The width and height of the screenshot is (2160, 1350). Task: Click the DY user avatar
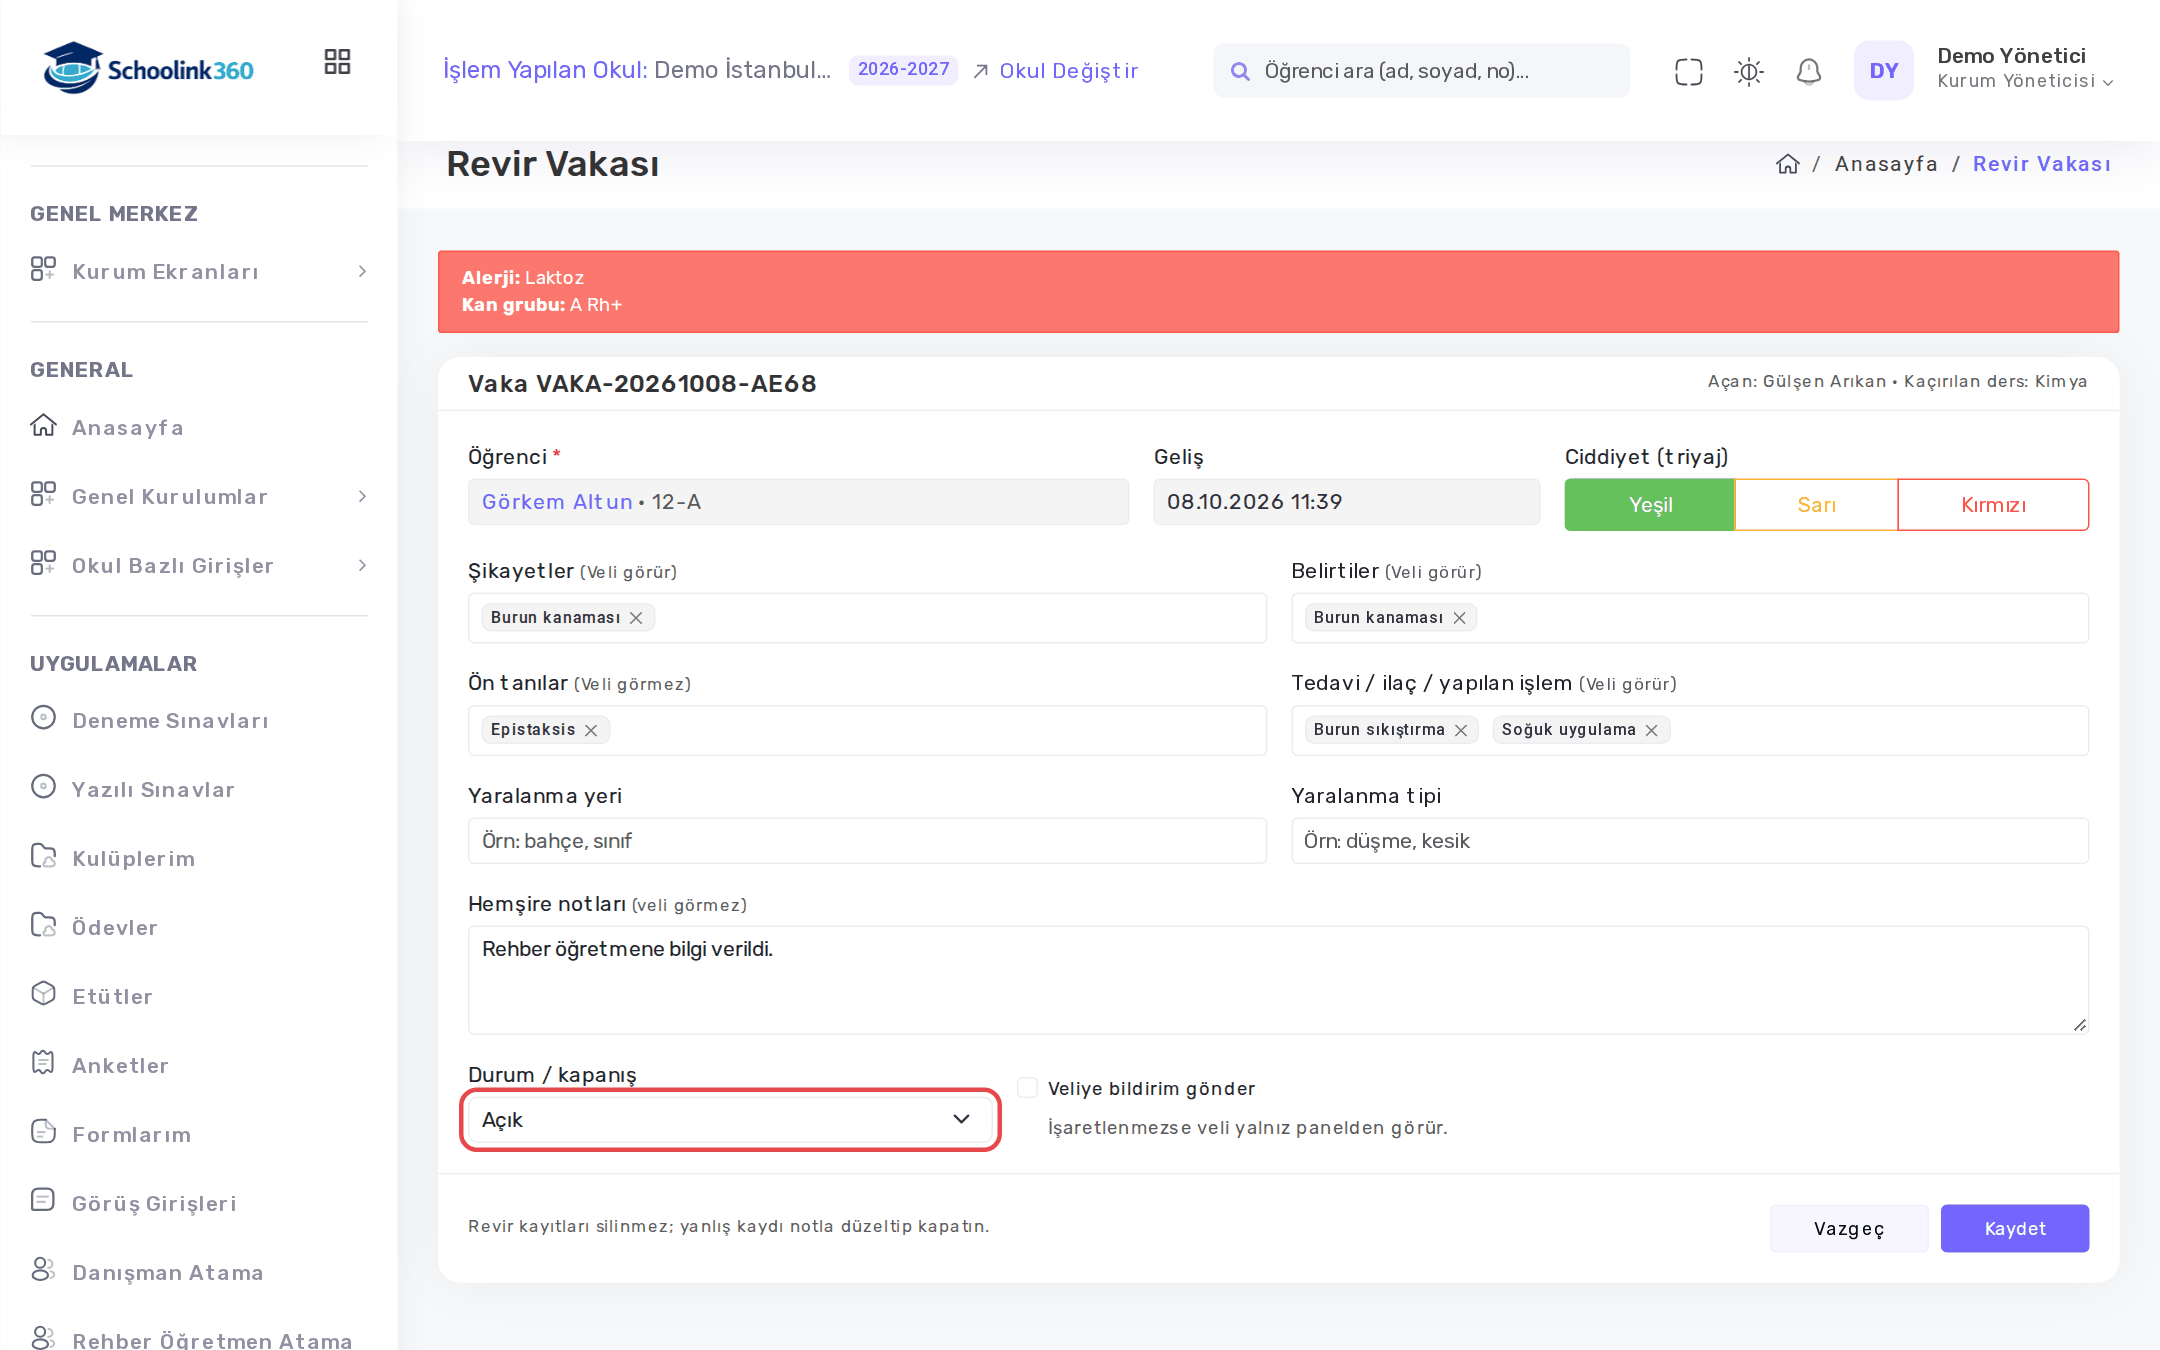point(1883,70)
